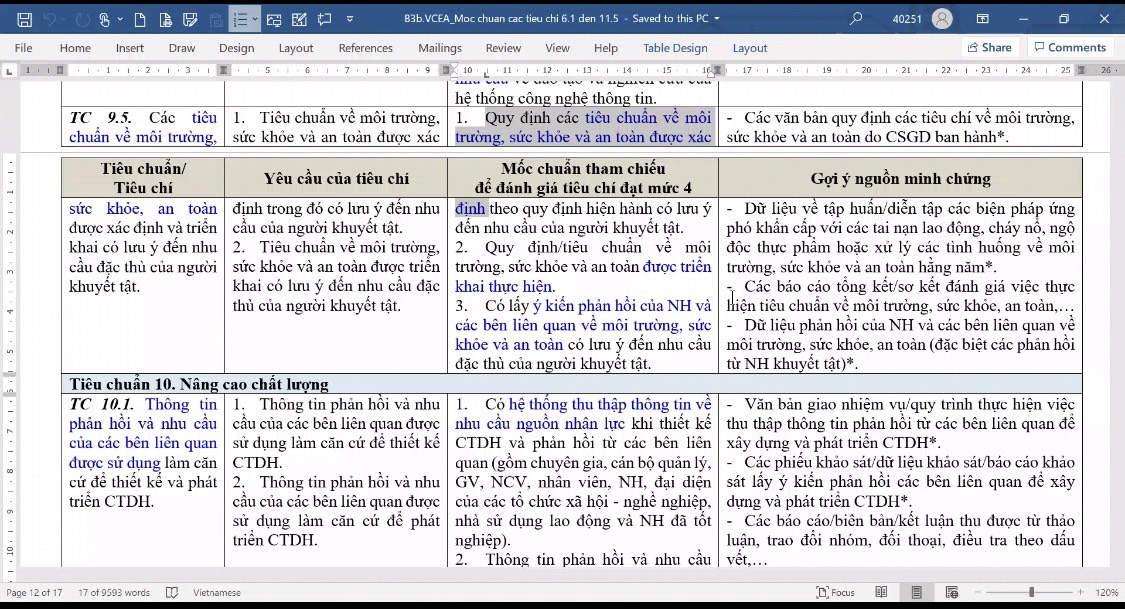Open Touch/Mouse mode dropdown arrow
The height and width of the screenshot is (609, 1125).
pyautogui.click(x=120, y=19)
